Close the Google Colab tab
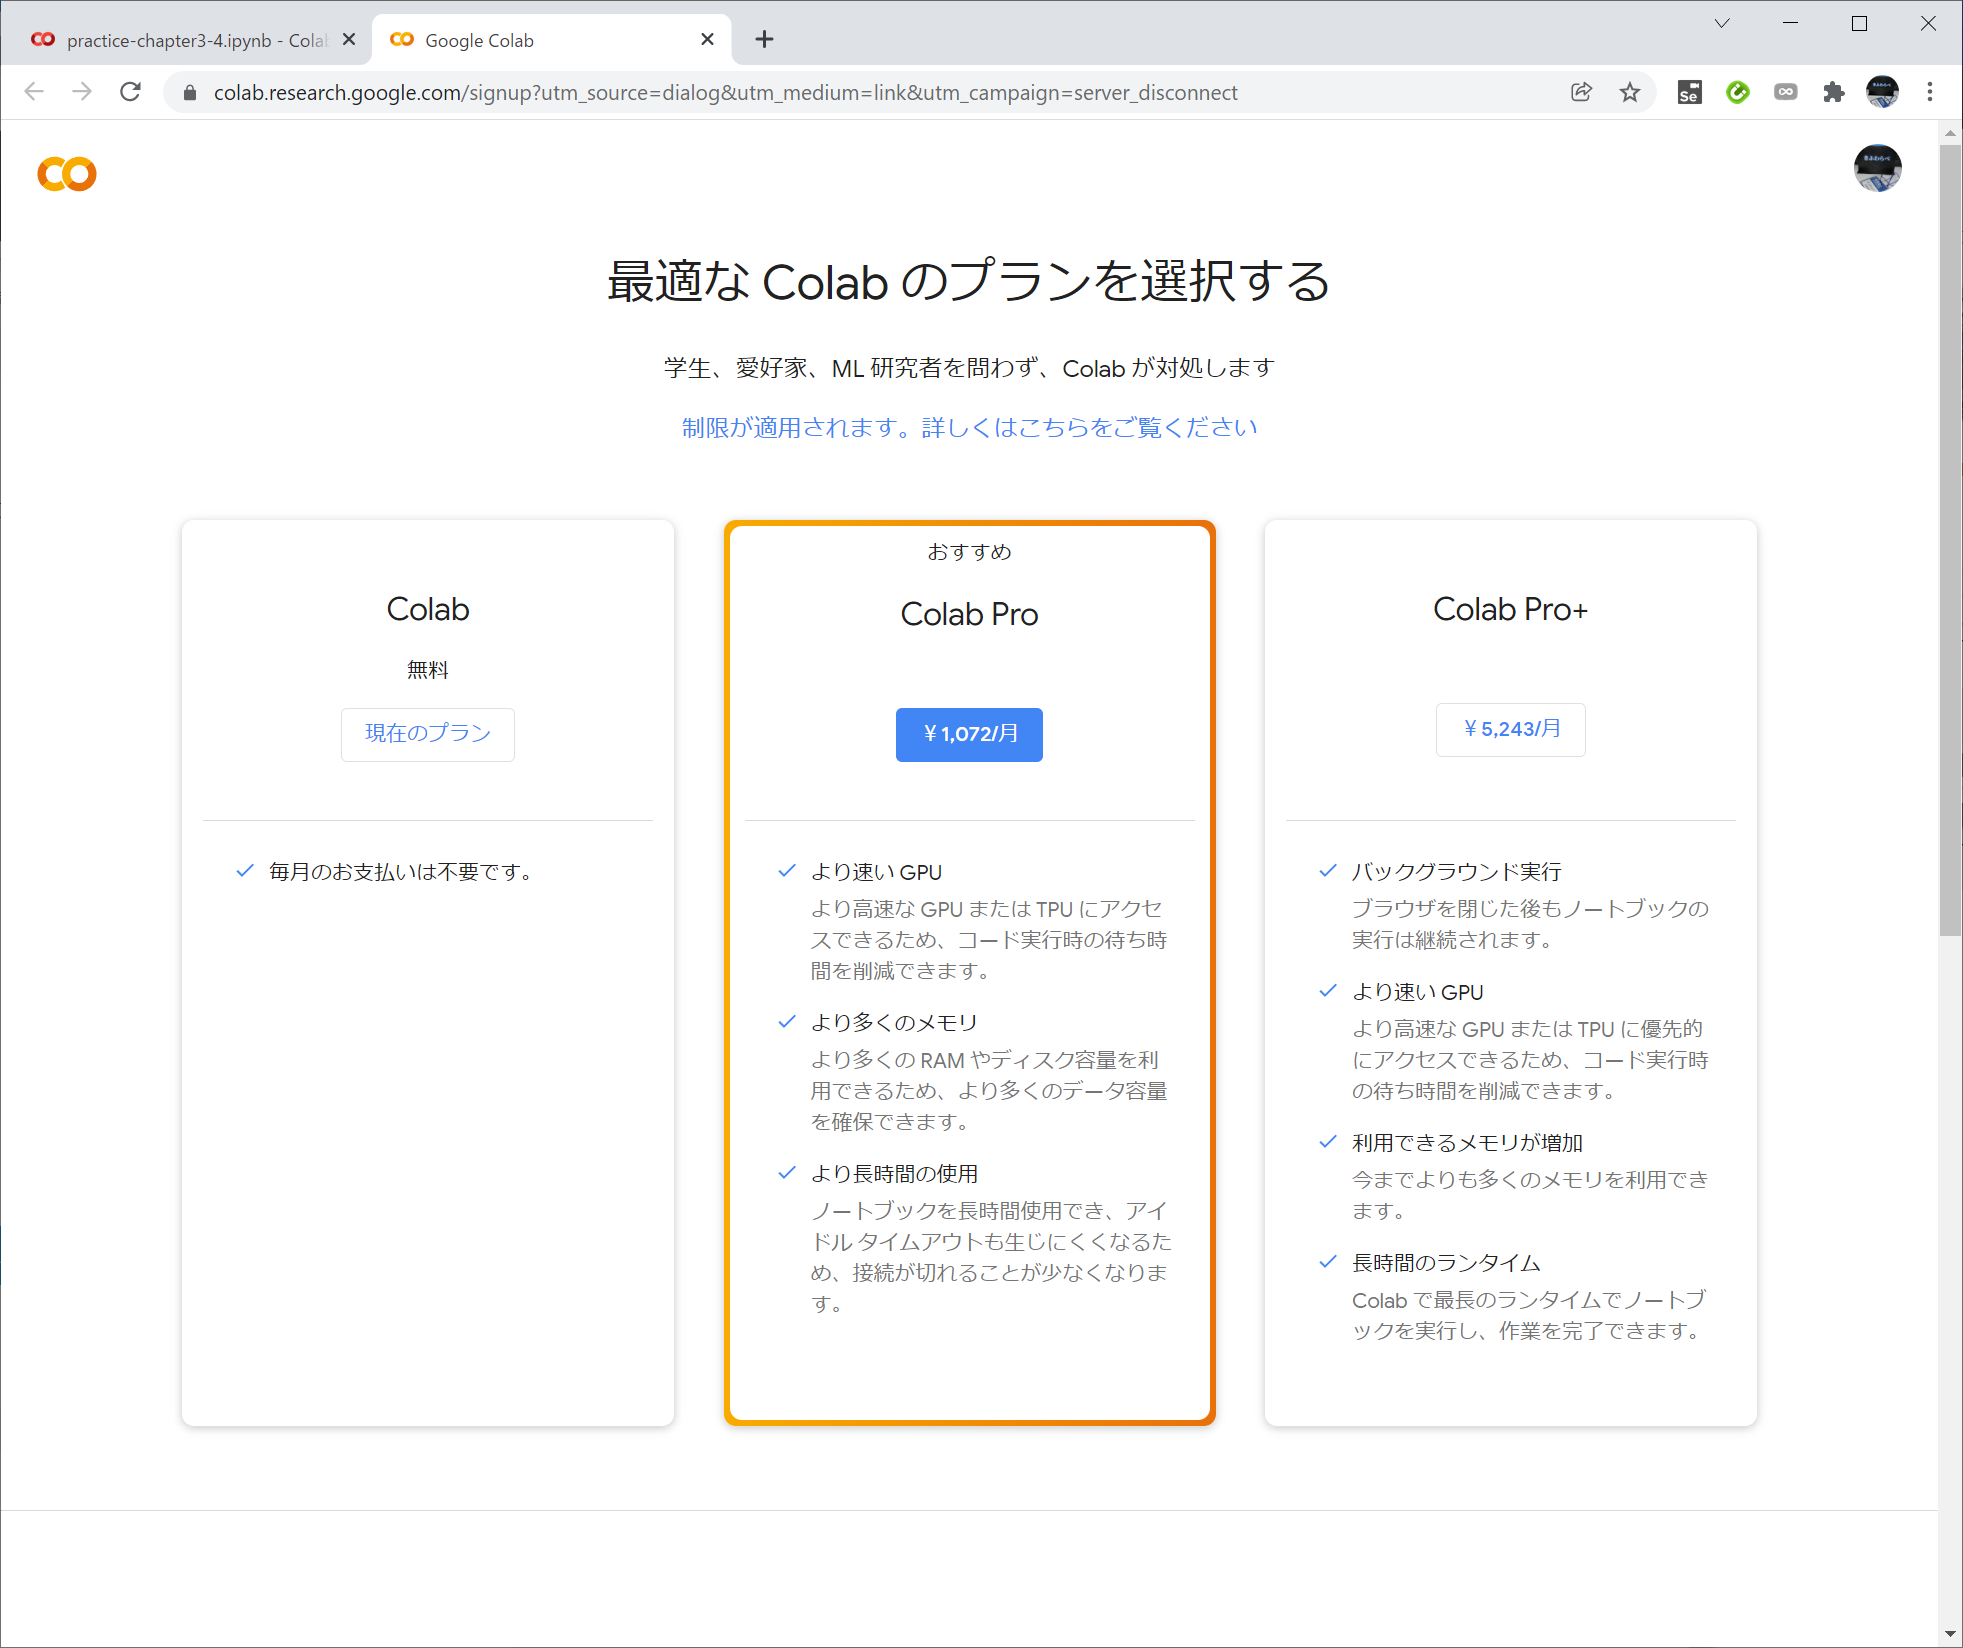Viewport: 1963px width, 1648px height. tap(707, 40)
